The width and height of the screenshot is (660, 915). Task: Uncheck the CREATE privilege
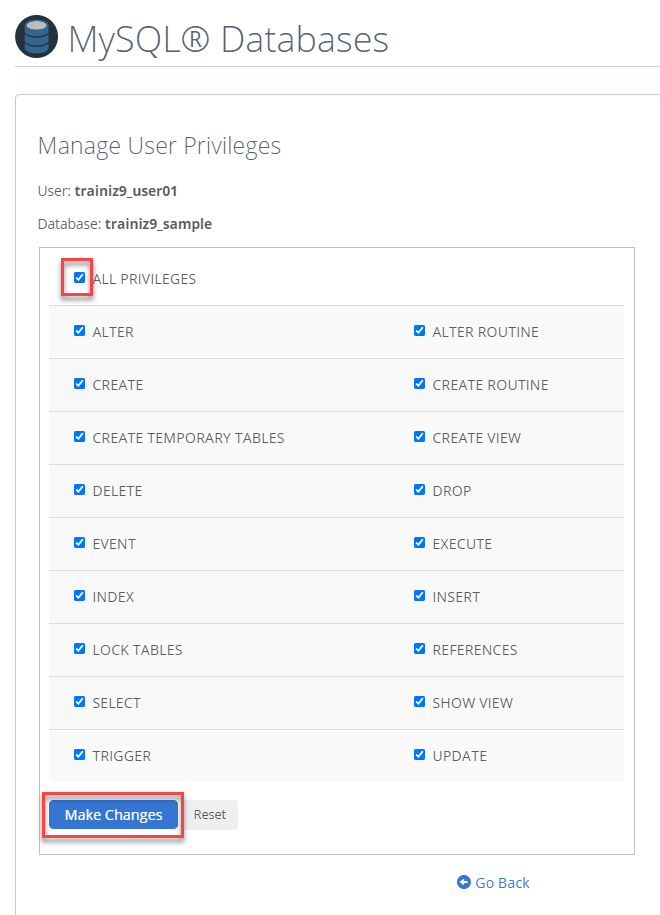(x=79, y=383)
